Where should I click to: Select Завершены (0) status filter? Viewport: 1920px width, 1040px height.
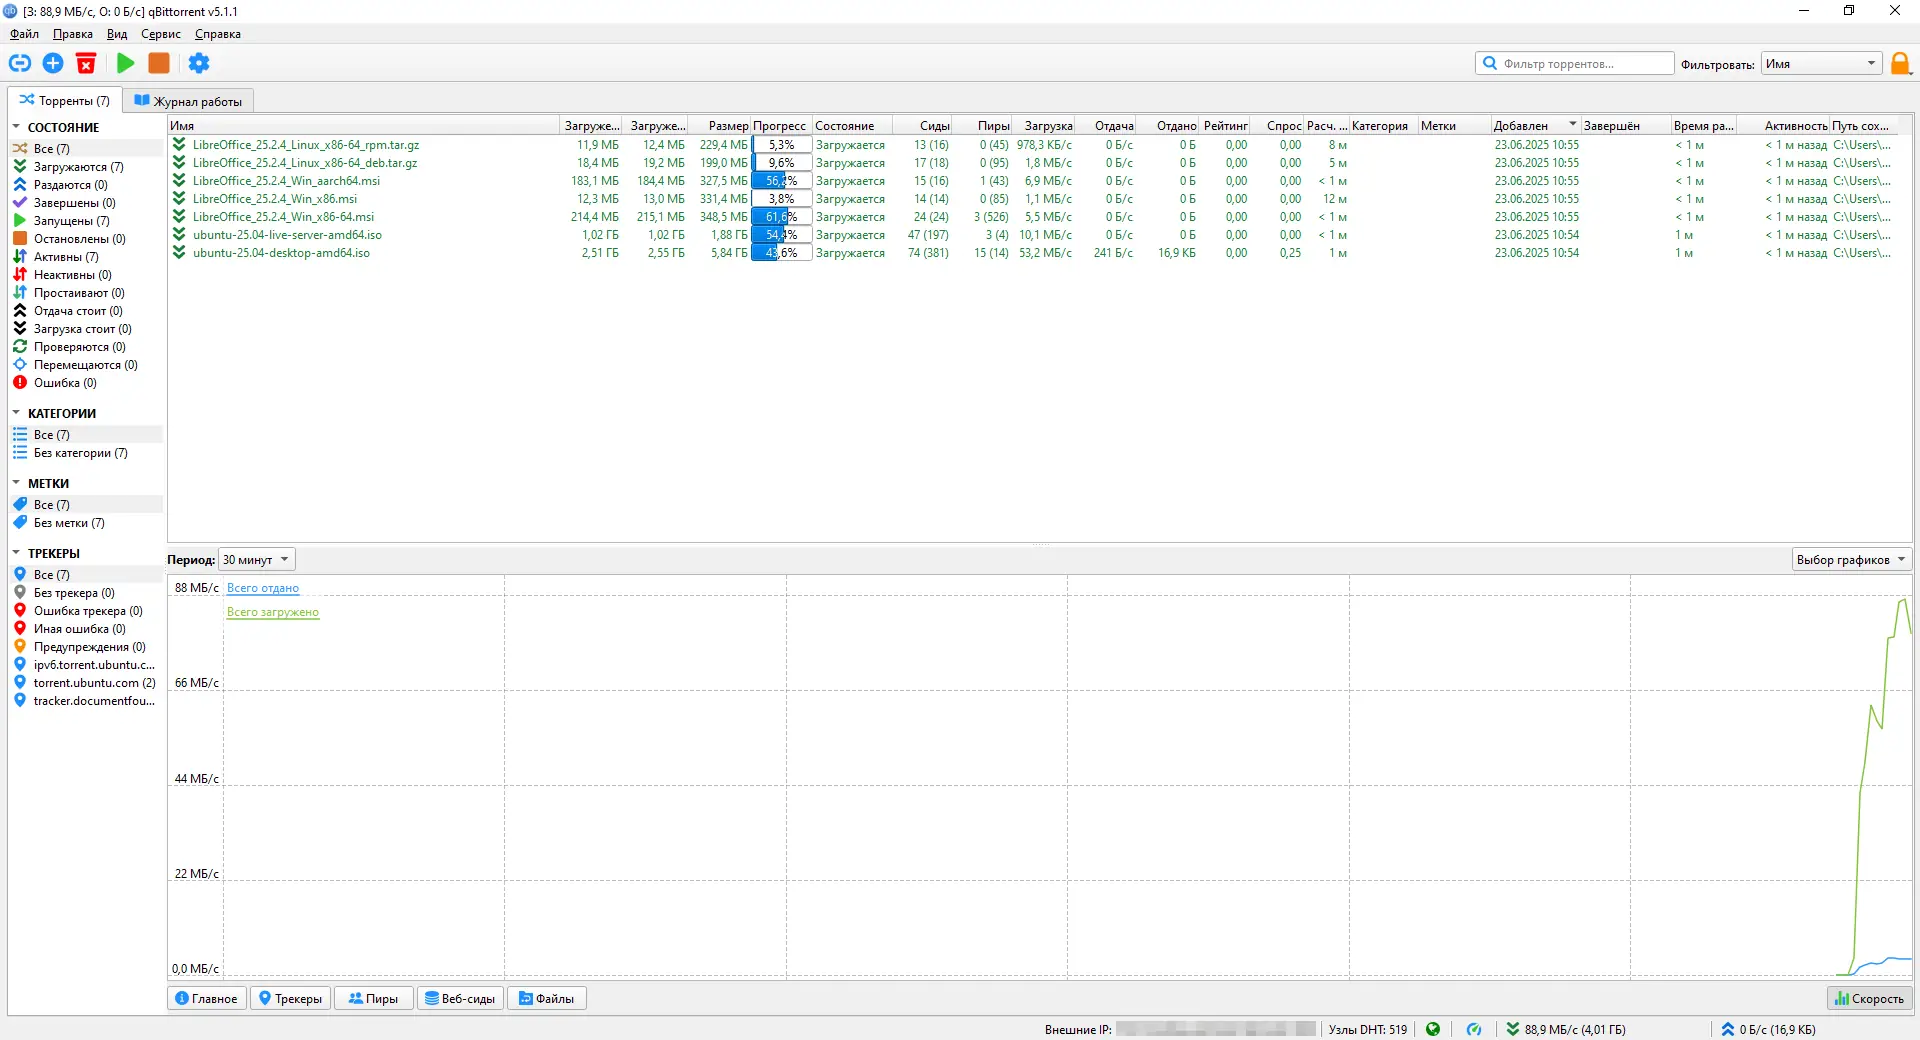coord(74,203)
